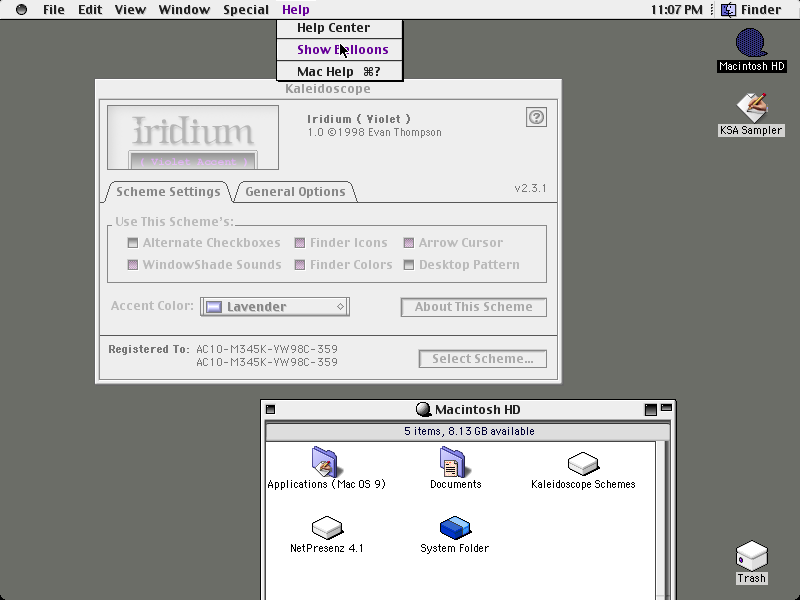Click the v2.3.1 version text
Screen dimensions: 800x600
pos(531,188)
